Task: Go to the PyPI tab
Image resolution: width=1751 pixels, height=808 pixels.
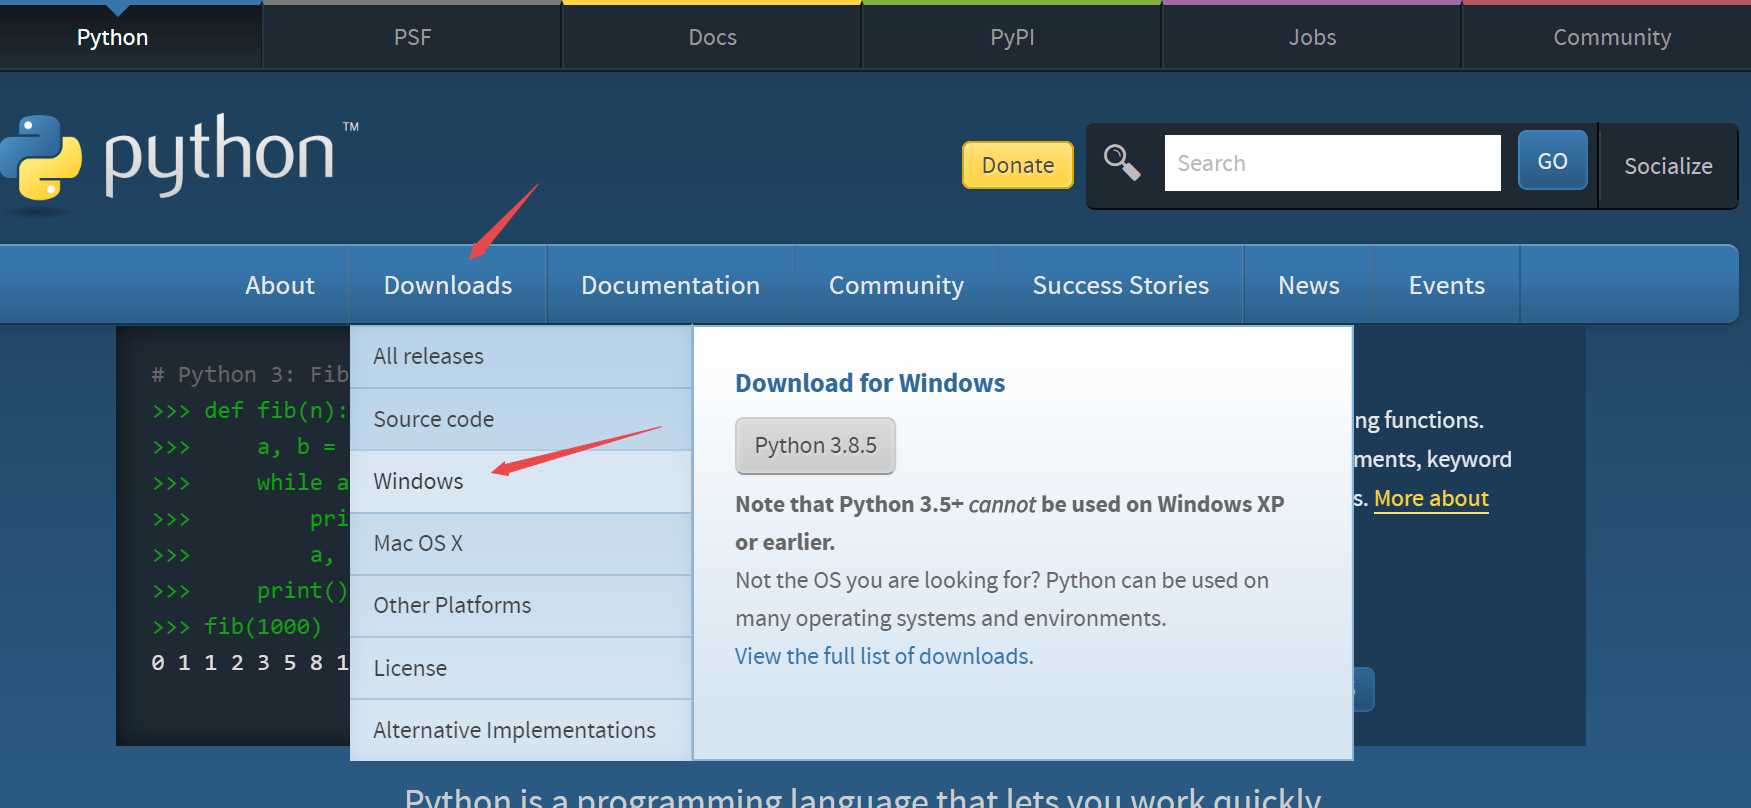Action: click(1012, 37)
